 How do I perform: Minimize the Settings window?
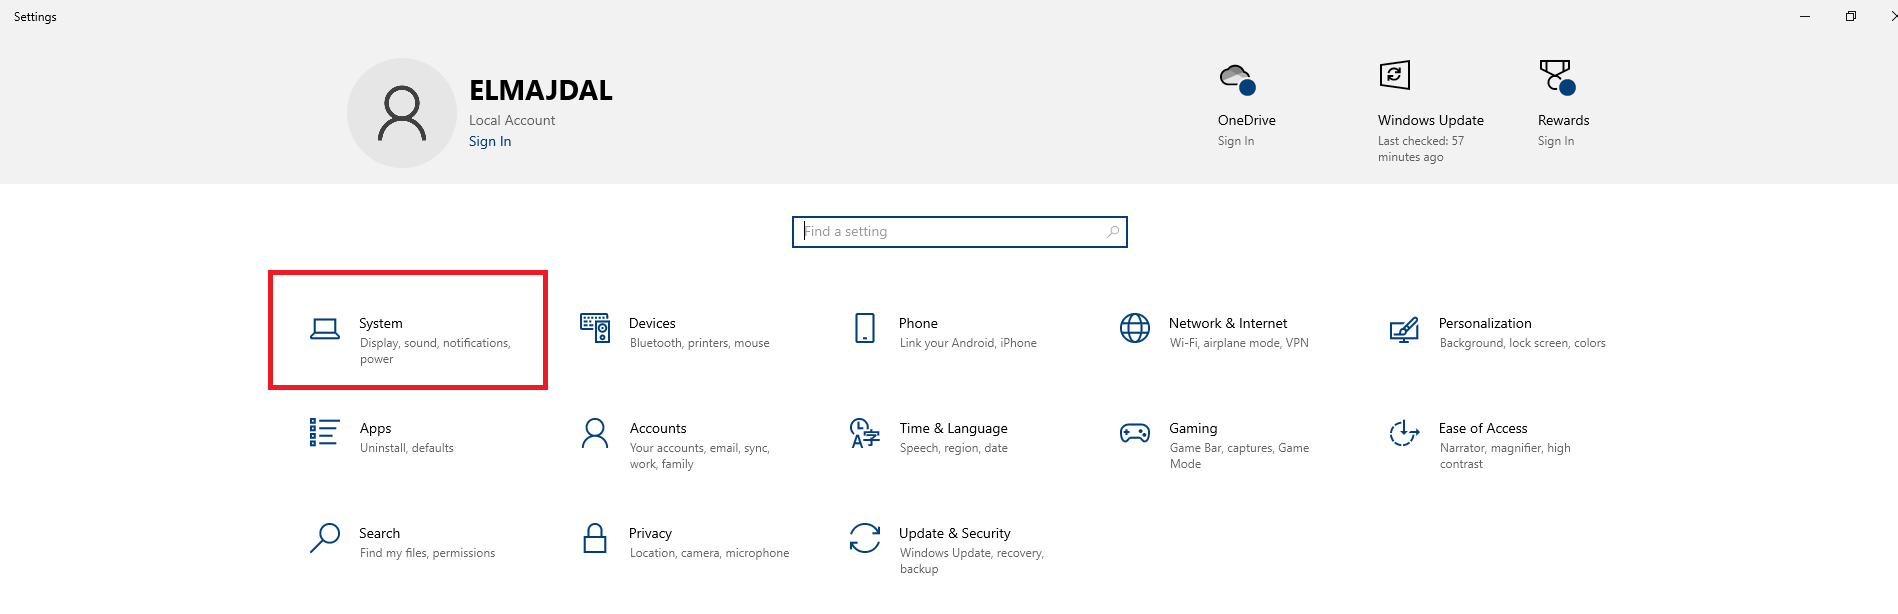pyautogui.click(x=1805, y=16)
